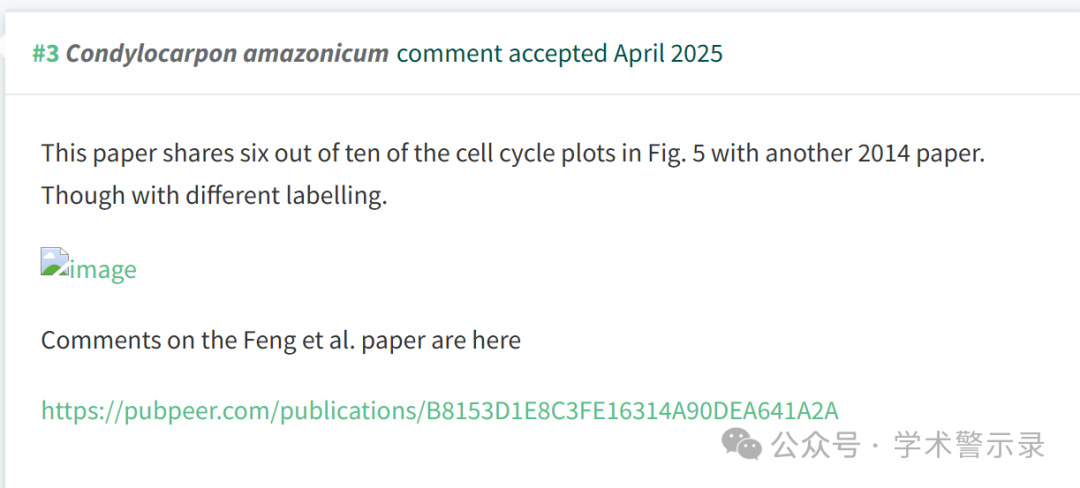Click the "April 2025" date
1080x488 pixels.
pyautogui.click(x=668, y=53)
